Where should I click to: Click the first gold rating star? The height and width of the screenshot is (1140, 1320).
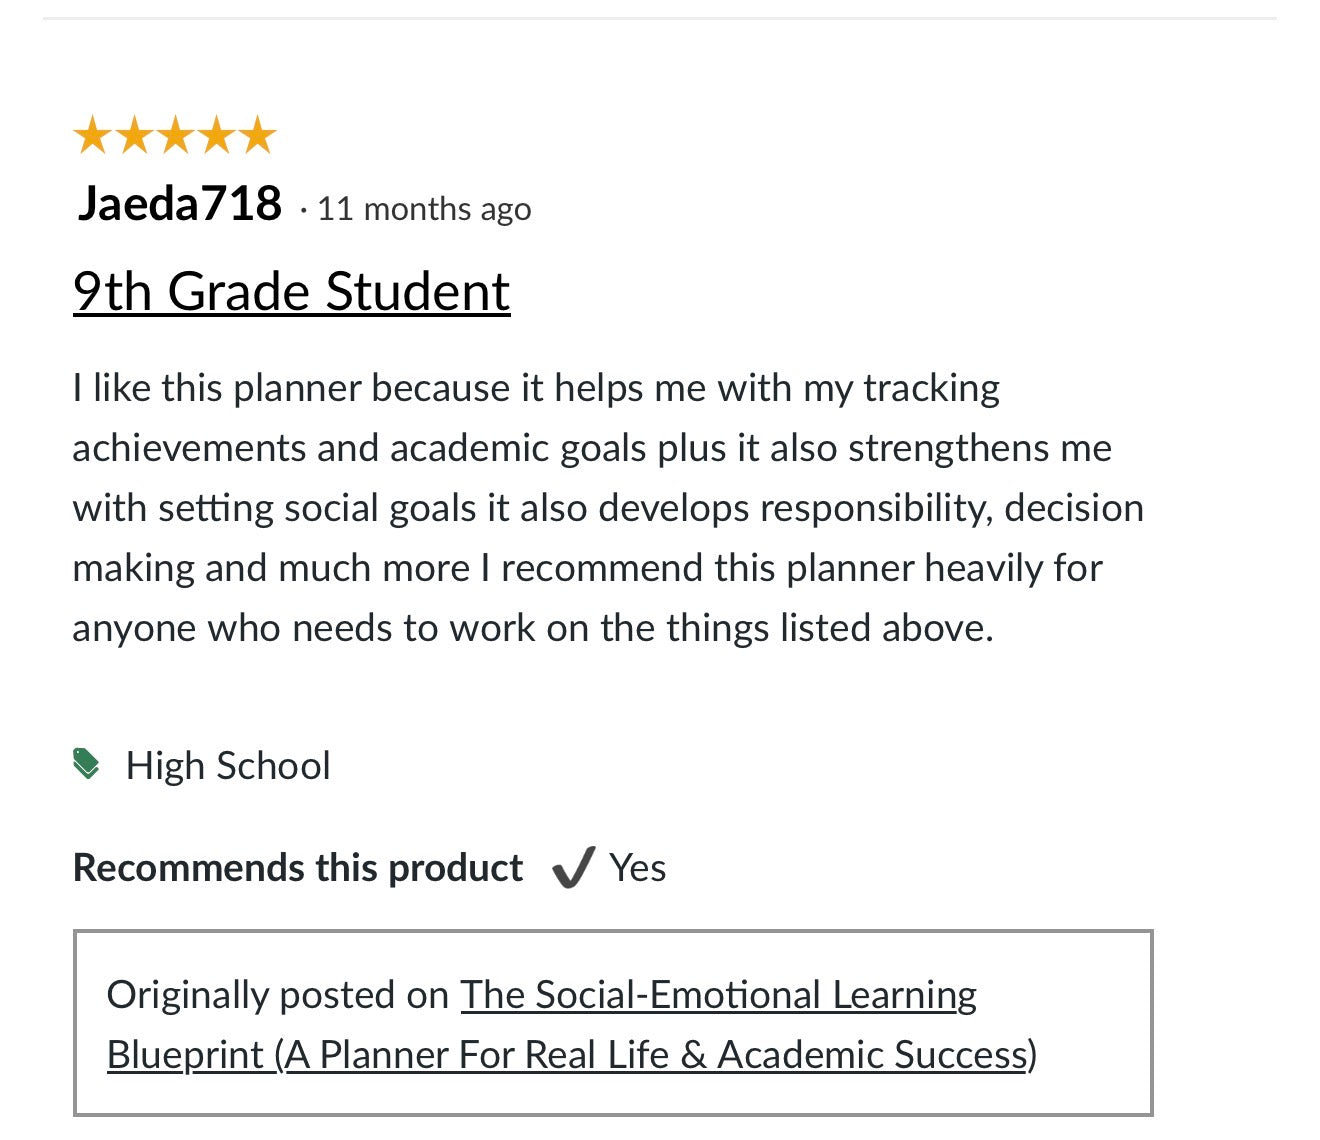click(x=92, y=135)
